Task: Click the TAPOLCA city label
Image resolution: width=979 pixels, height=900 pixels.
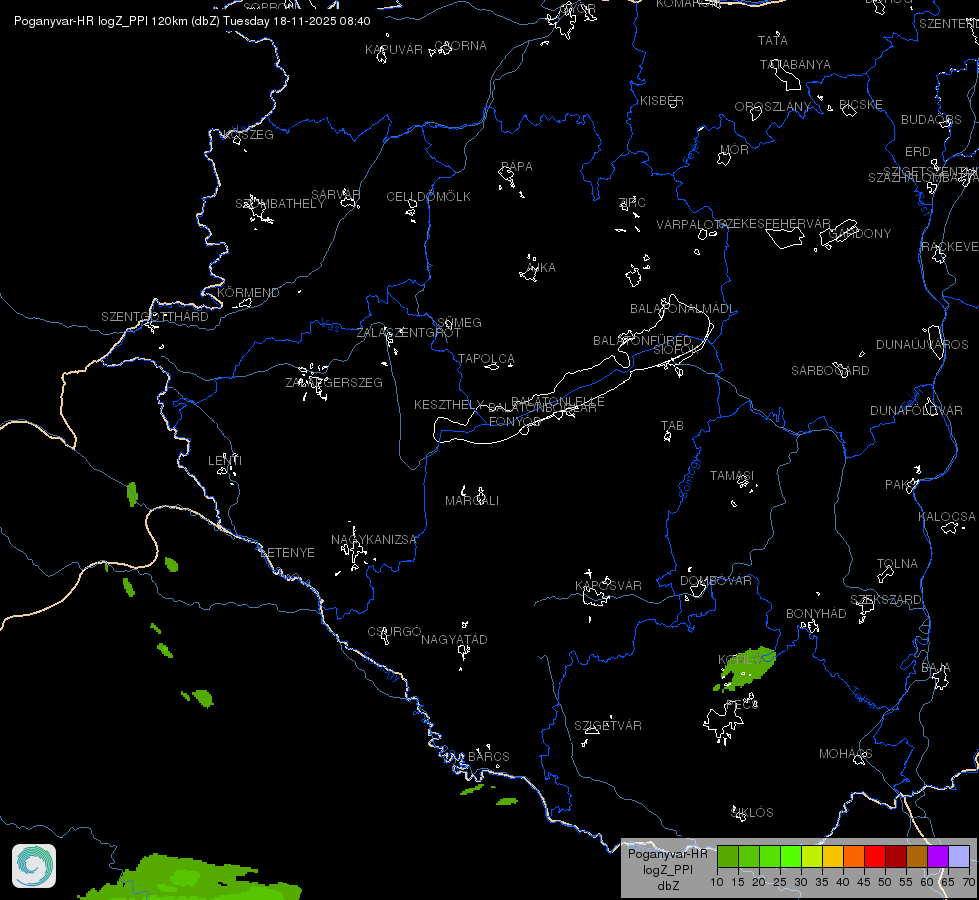Action: click(486, 359)
